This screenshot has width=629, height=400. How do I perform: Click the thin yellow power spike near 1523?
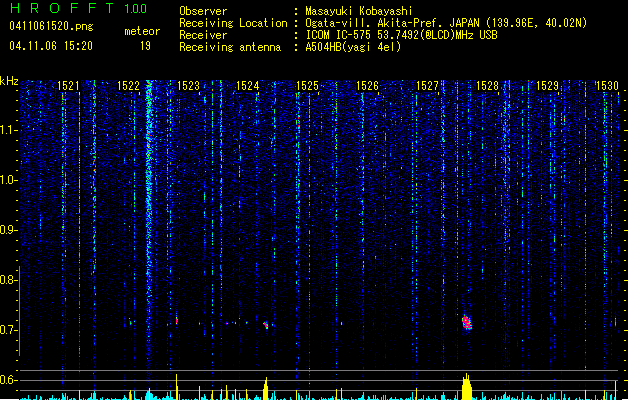(x=177, y=387)
